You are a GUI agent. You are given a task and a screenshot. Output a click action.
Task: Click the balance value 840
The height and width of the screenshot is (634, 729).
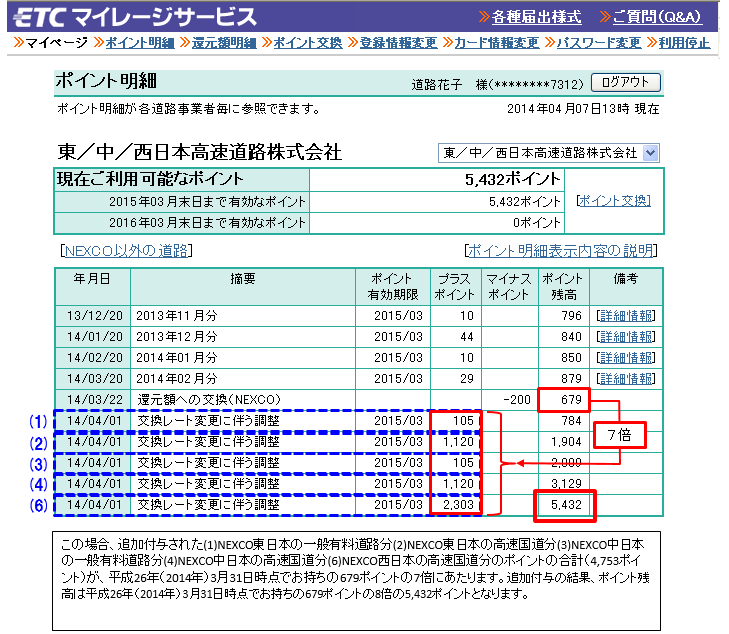click(571, 337)
